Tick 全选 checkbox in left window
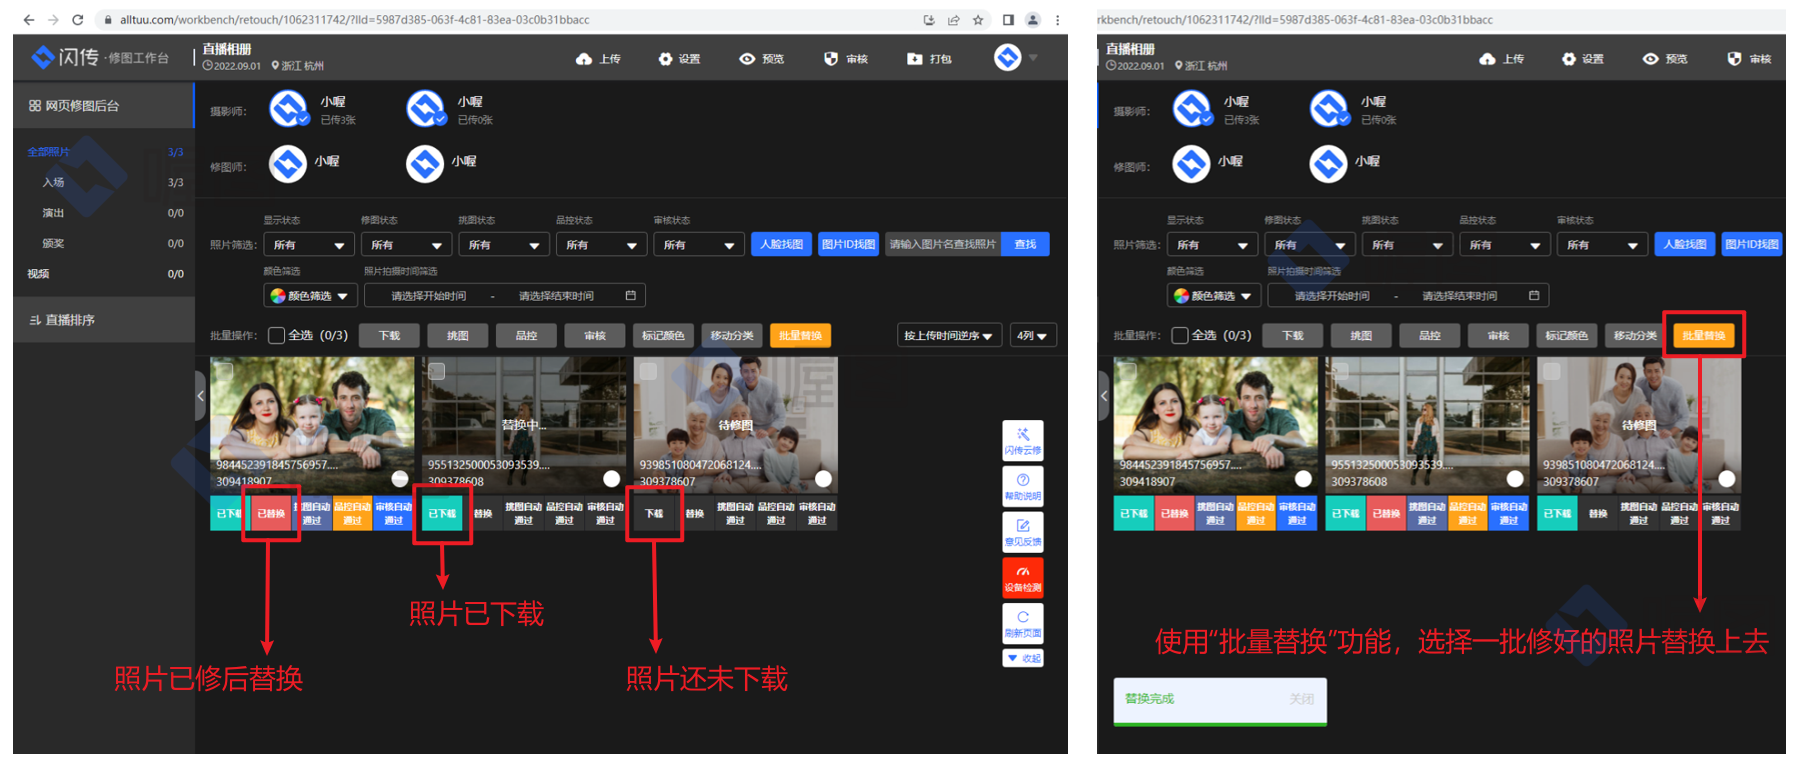The height and width of the screenshot is (760, 1799). 277,335
